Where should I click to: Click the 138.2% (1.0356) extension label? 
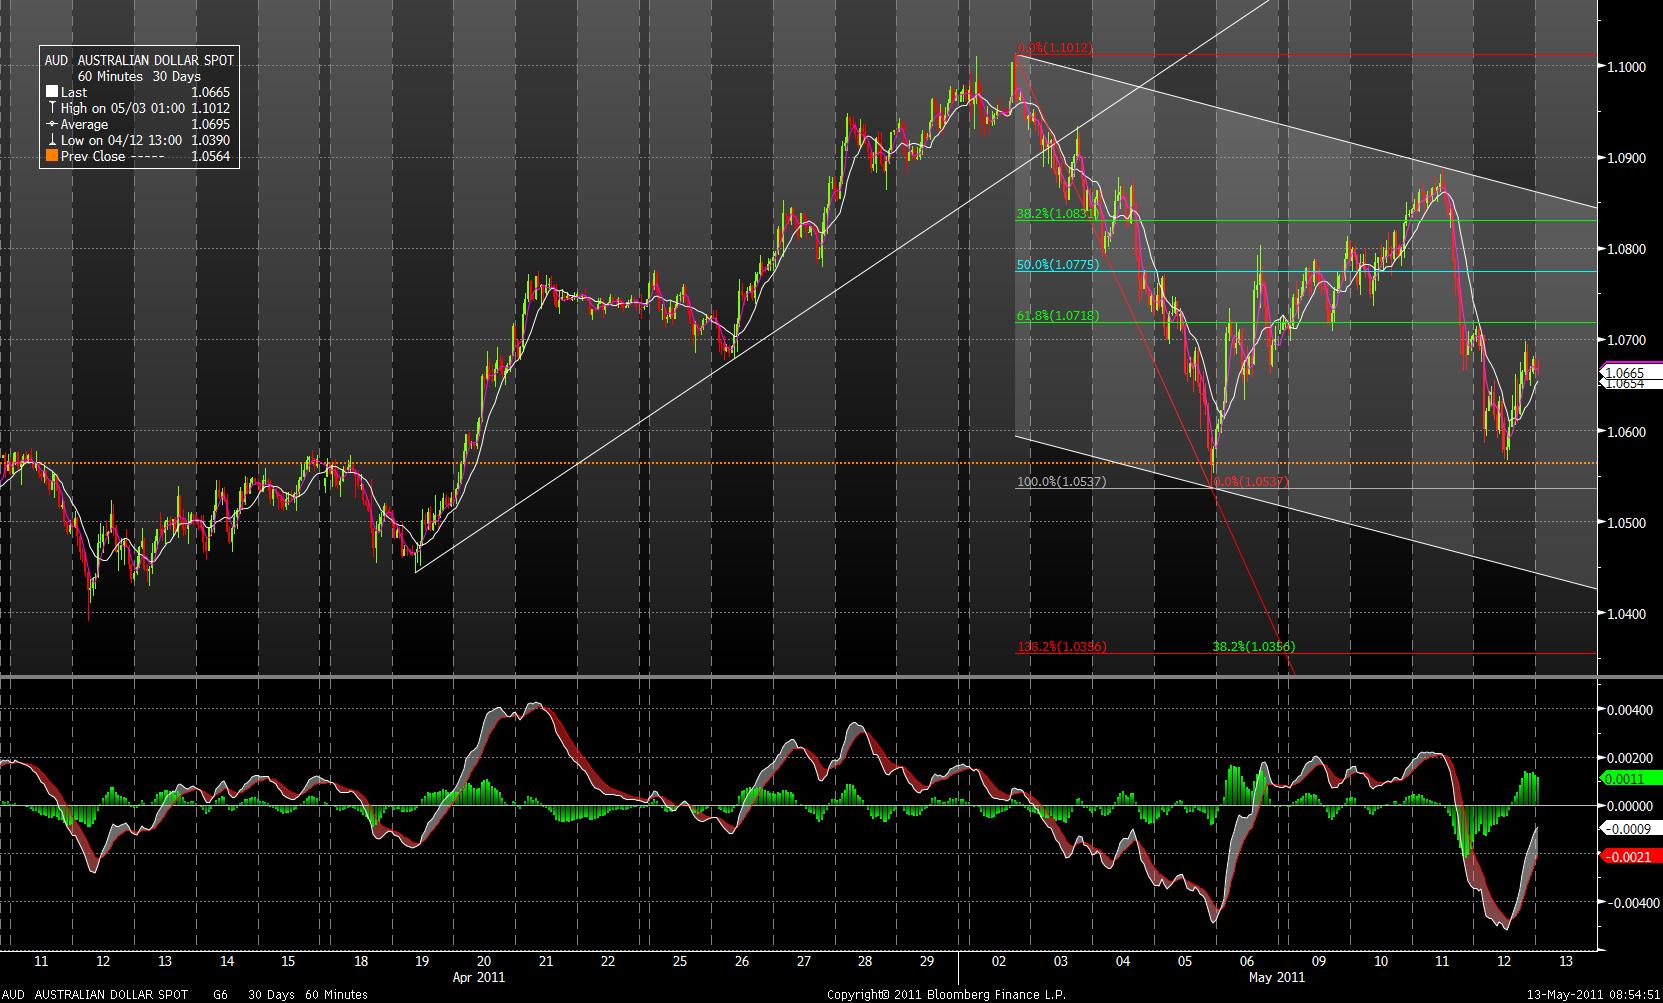point(1061,647)
